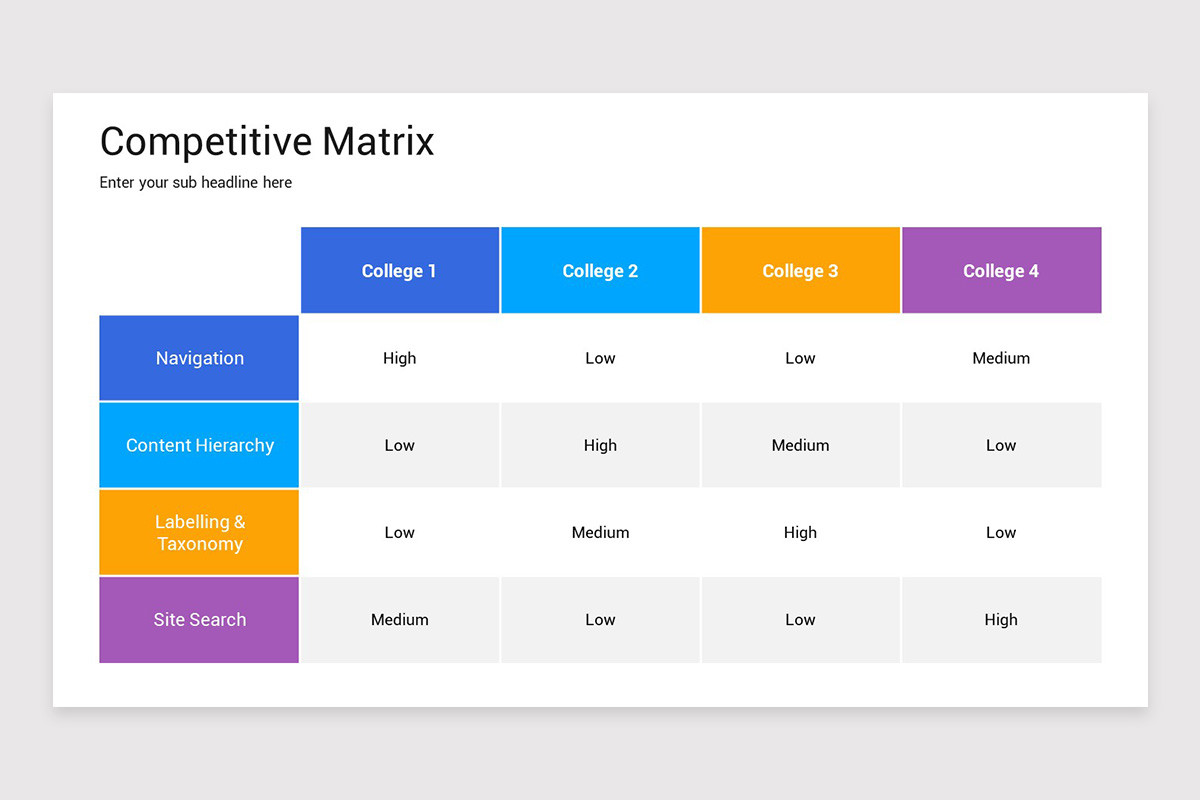Click the Site Search row label
Viewport: 1200px width, 800px height.
pos(198,620)
